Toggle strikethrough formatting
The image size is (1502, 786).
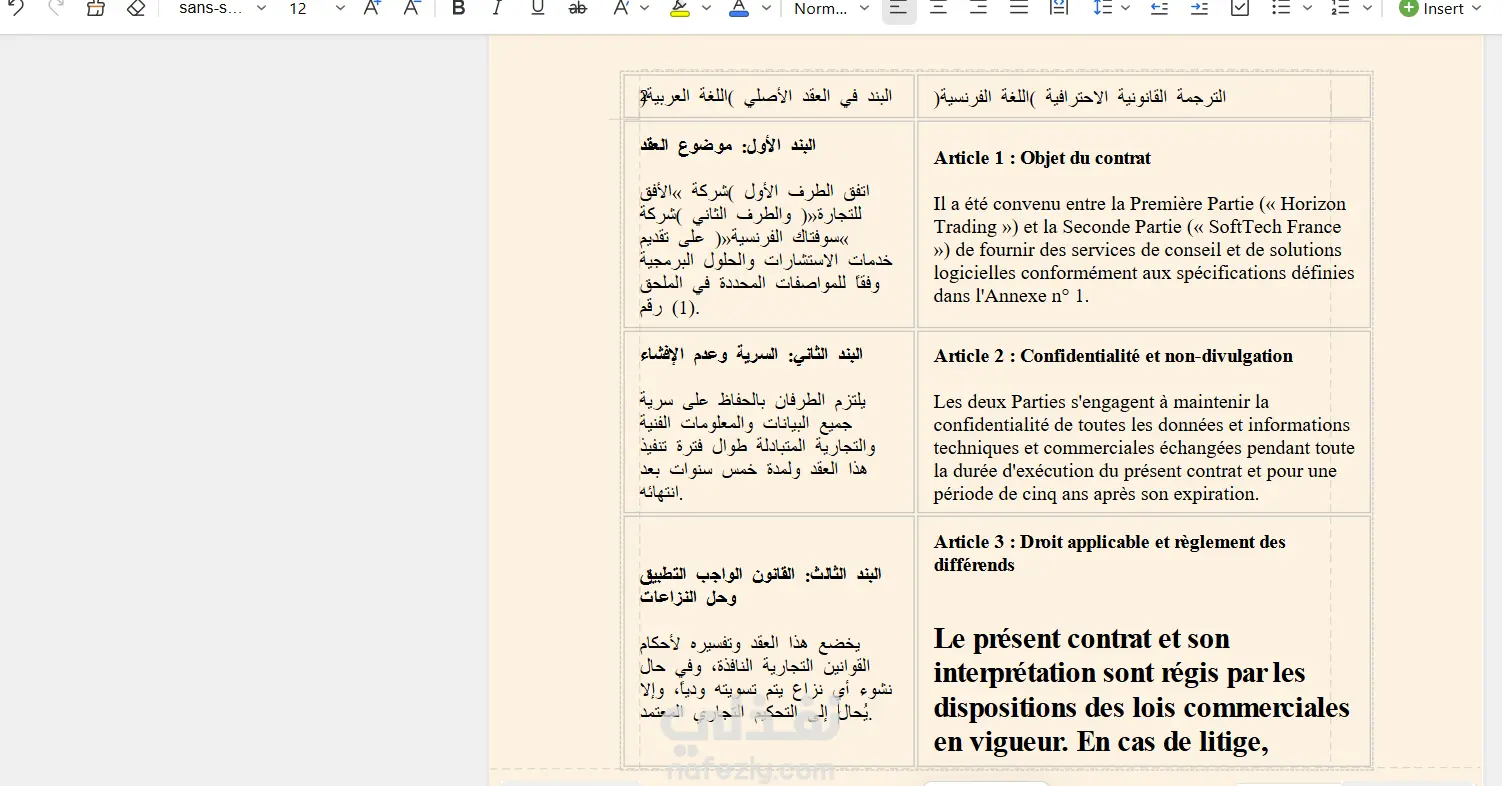coord(578,8)
